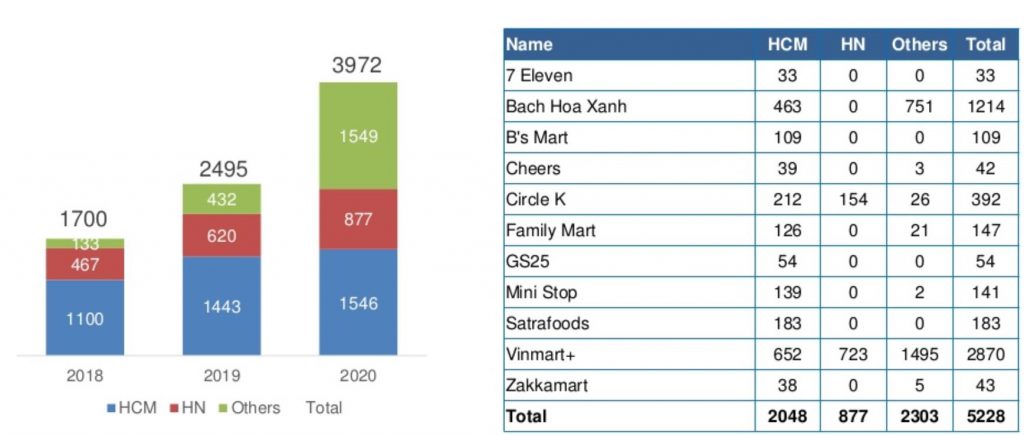Click the blue HCM legend swatch
The width and height of the screenshot is (1024, 435).
pyautogui.click(x=111, y=408)
